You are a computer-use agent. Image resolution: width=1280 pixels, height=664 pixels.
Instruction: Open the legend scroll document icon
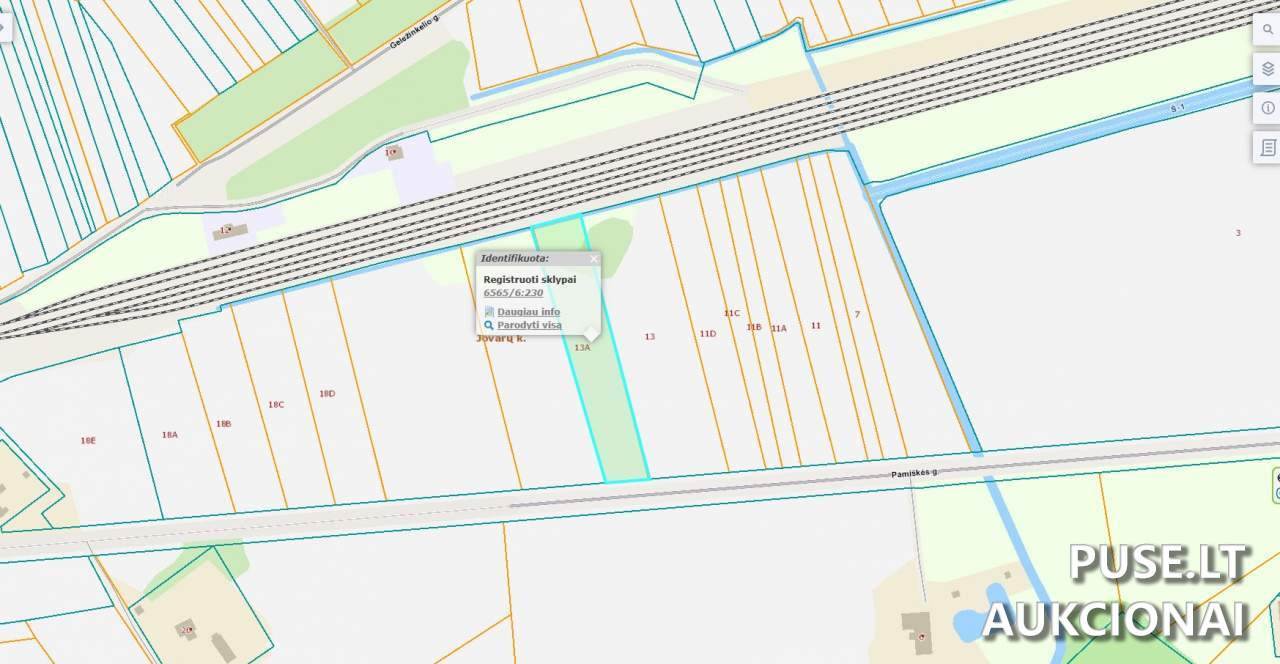click(1268, 148)
